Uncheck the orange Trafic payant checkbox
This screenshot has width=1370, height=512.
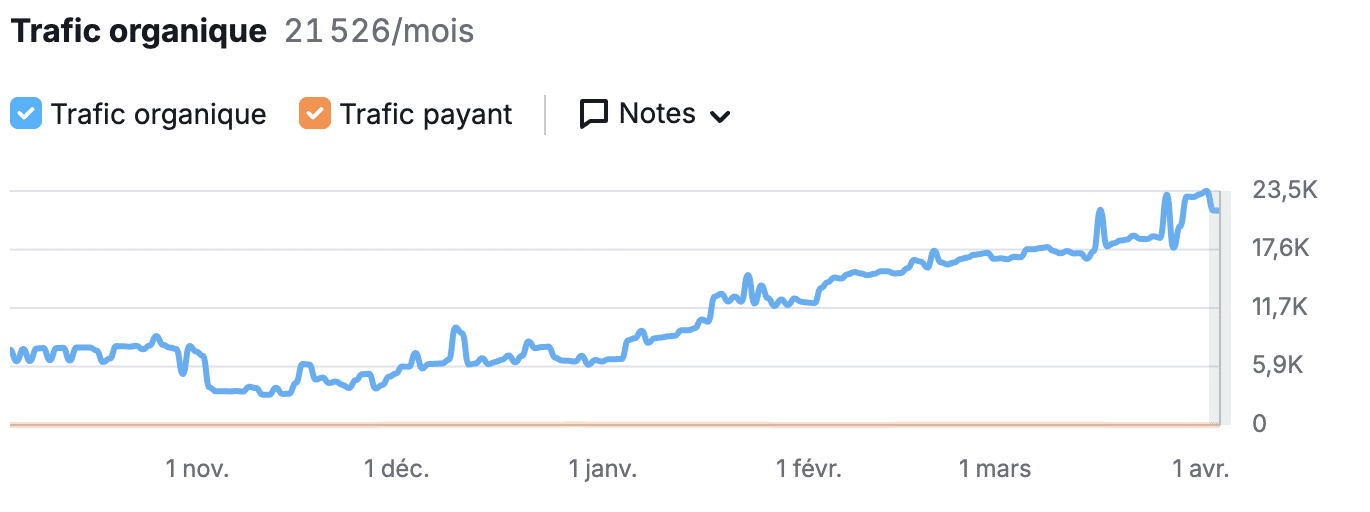click(x=314, y=114)
